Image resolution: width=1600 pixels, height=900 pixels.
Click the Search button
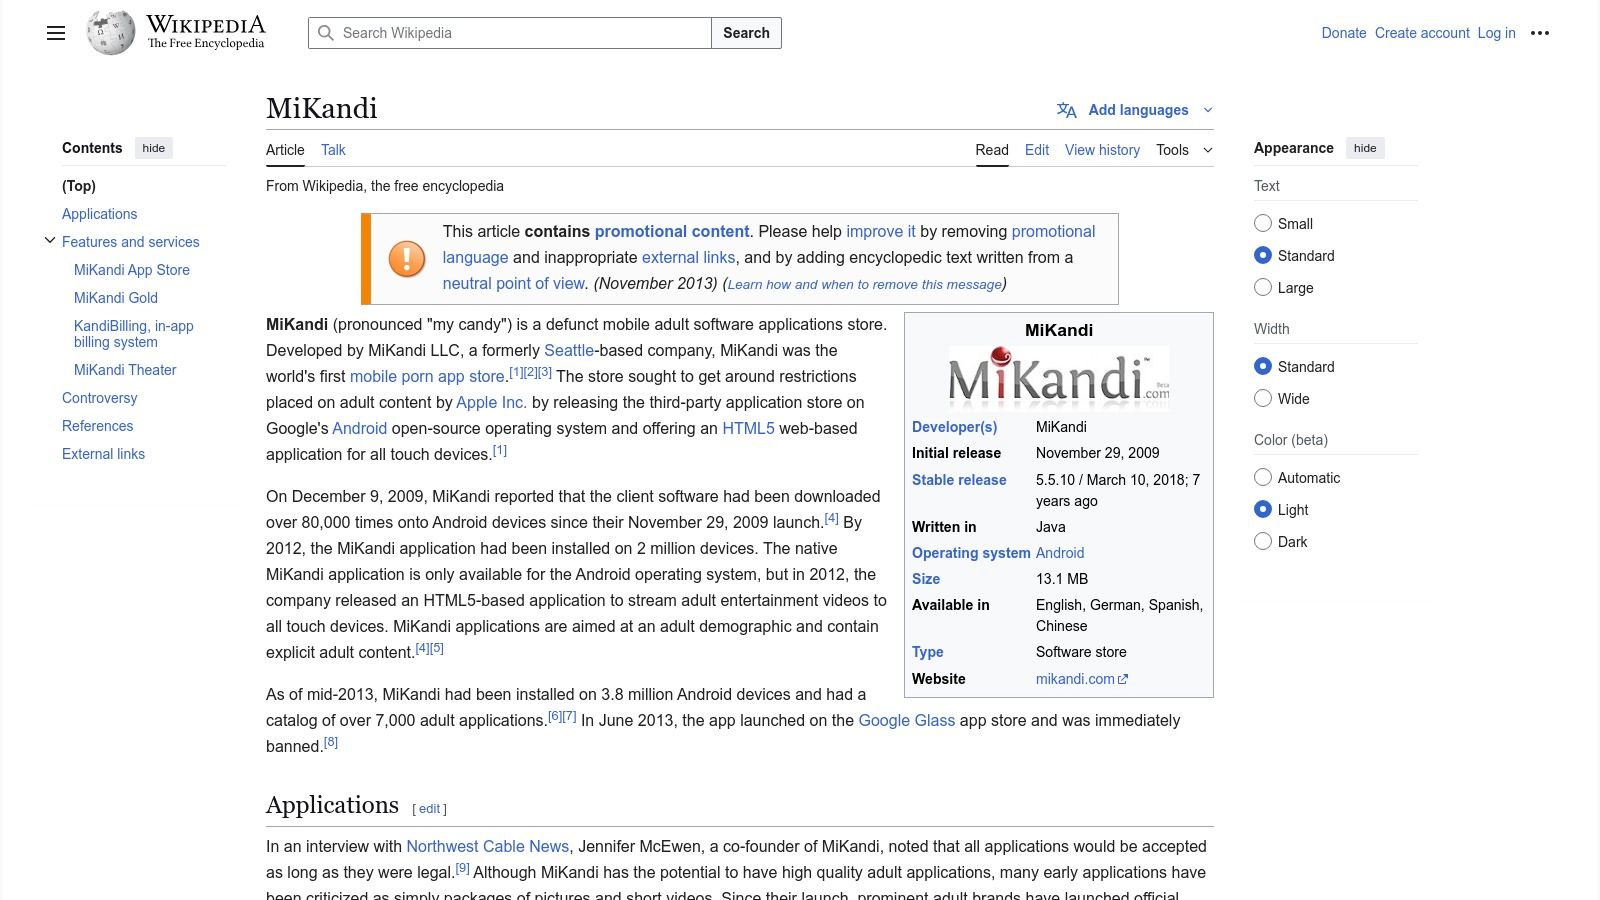[746, 33]
